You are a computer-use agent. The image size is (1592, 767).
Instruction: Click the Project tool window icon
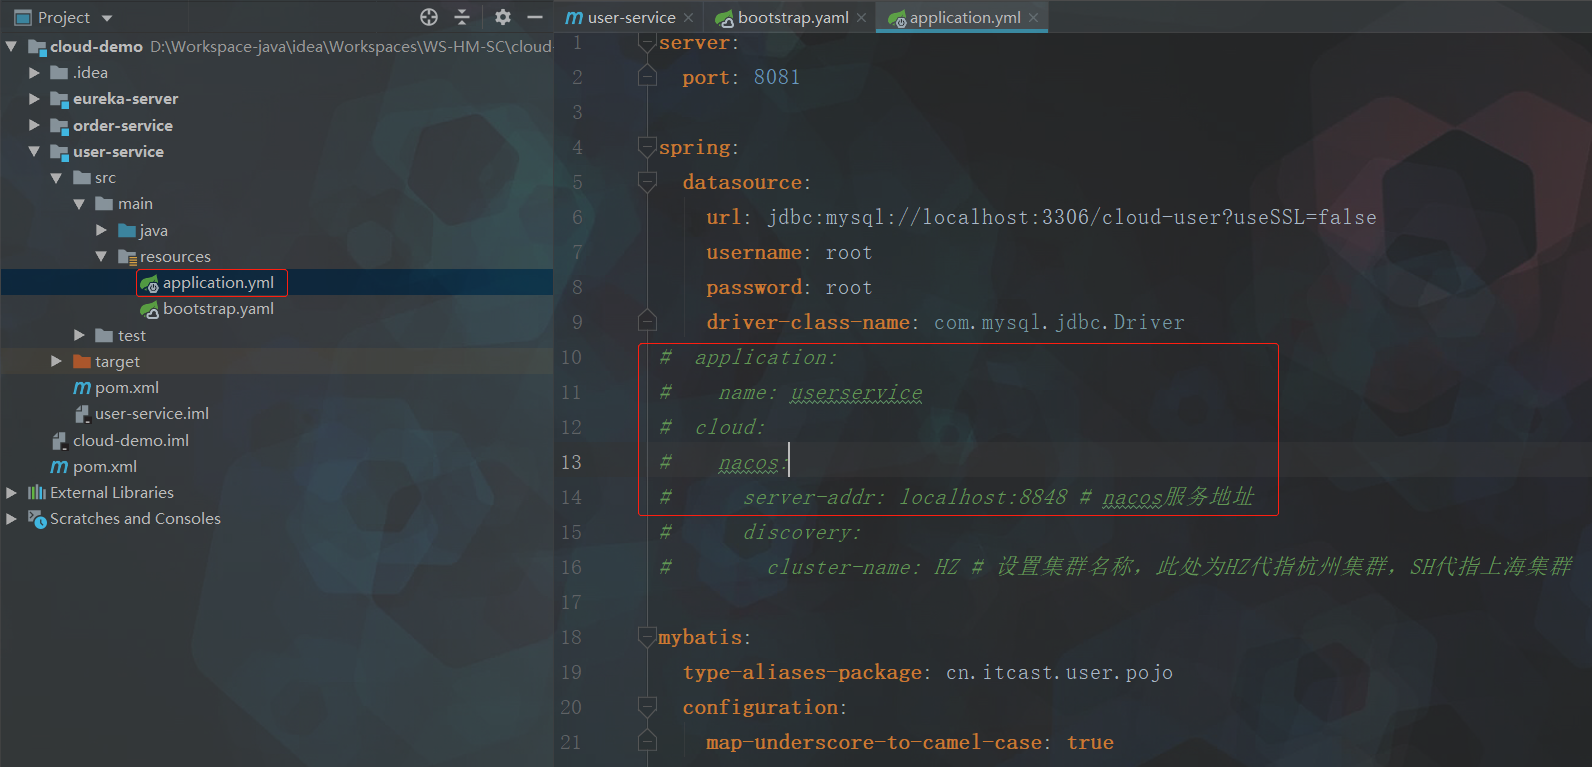23,17
